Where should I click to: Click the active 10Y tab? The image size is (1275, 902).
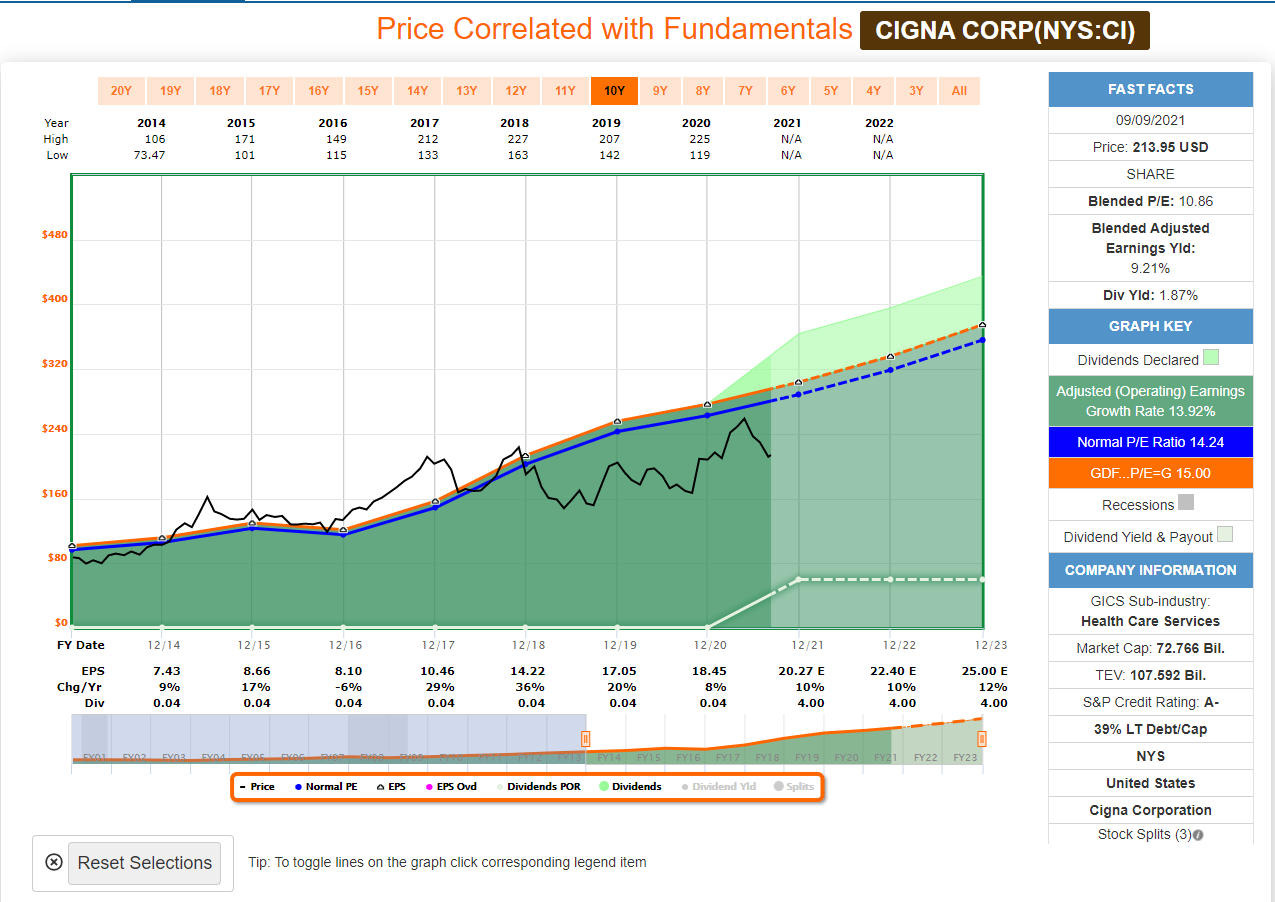pyautogui.click(x=614, y=91)
